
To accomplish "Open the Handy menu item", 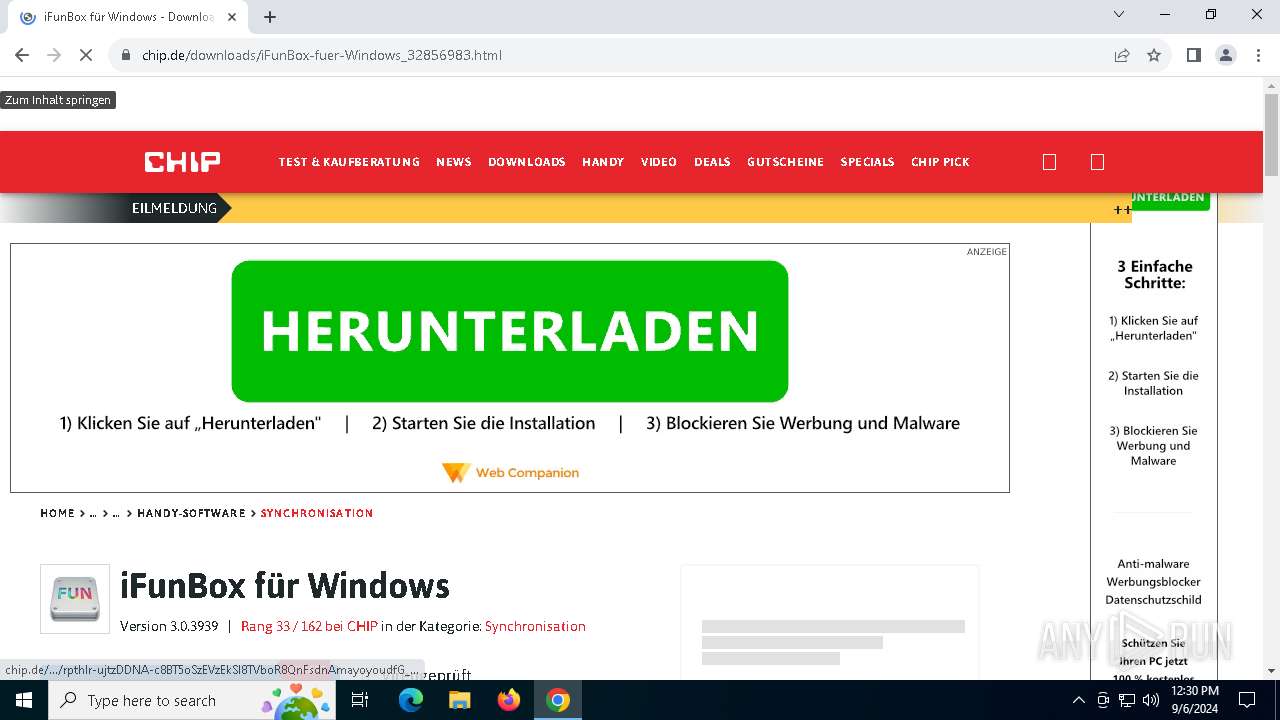I will coord(603,162).
